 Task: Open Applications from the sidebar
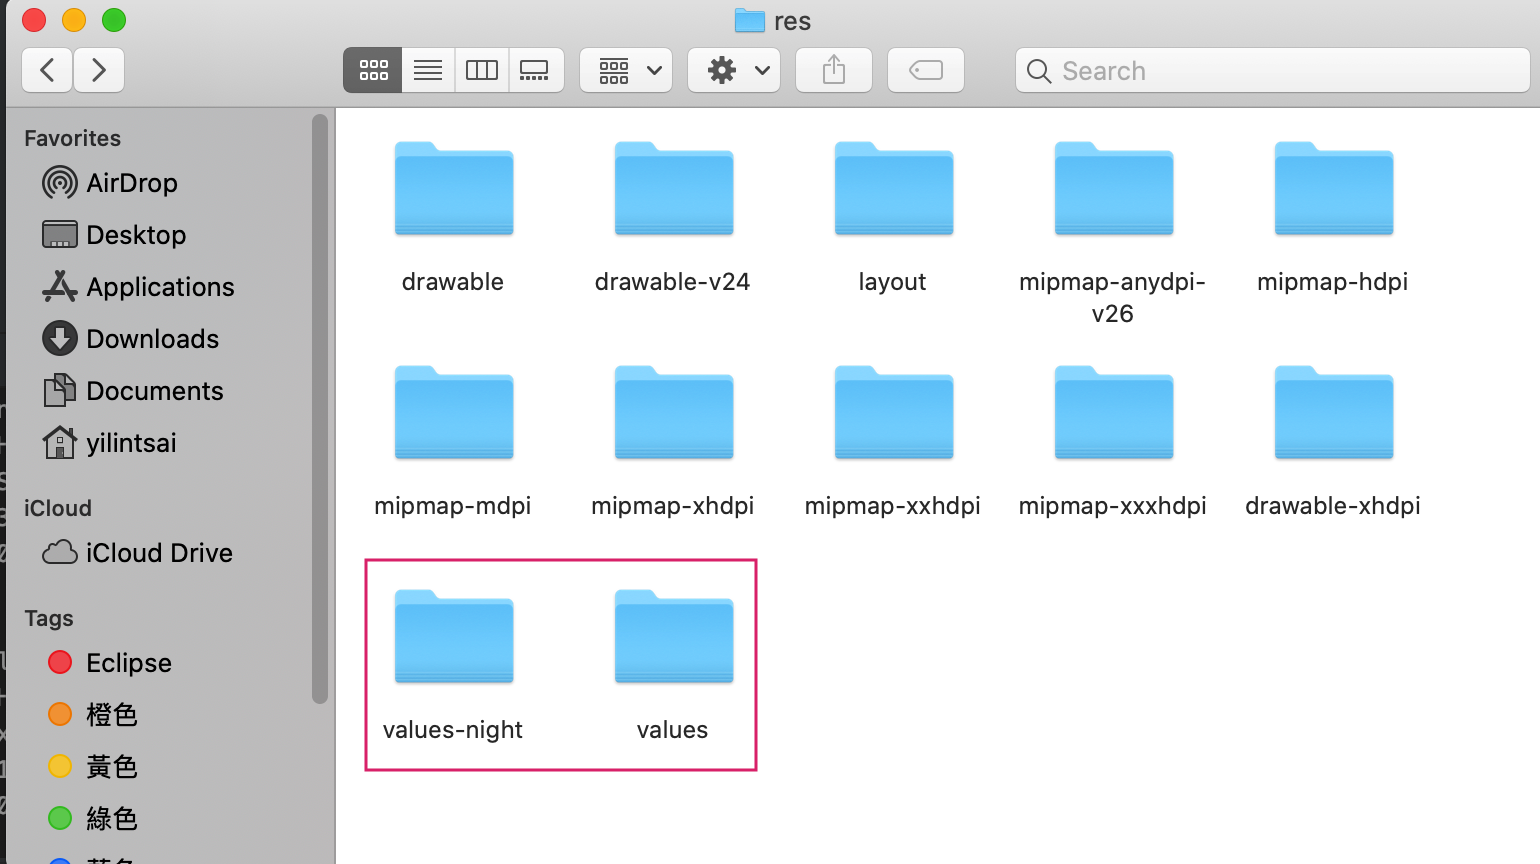tap(160, 287)
